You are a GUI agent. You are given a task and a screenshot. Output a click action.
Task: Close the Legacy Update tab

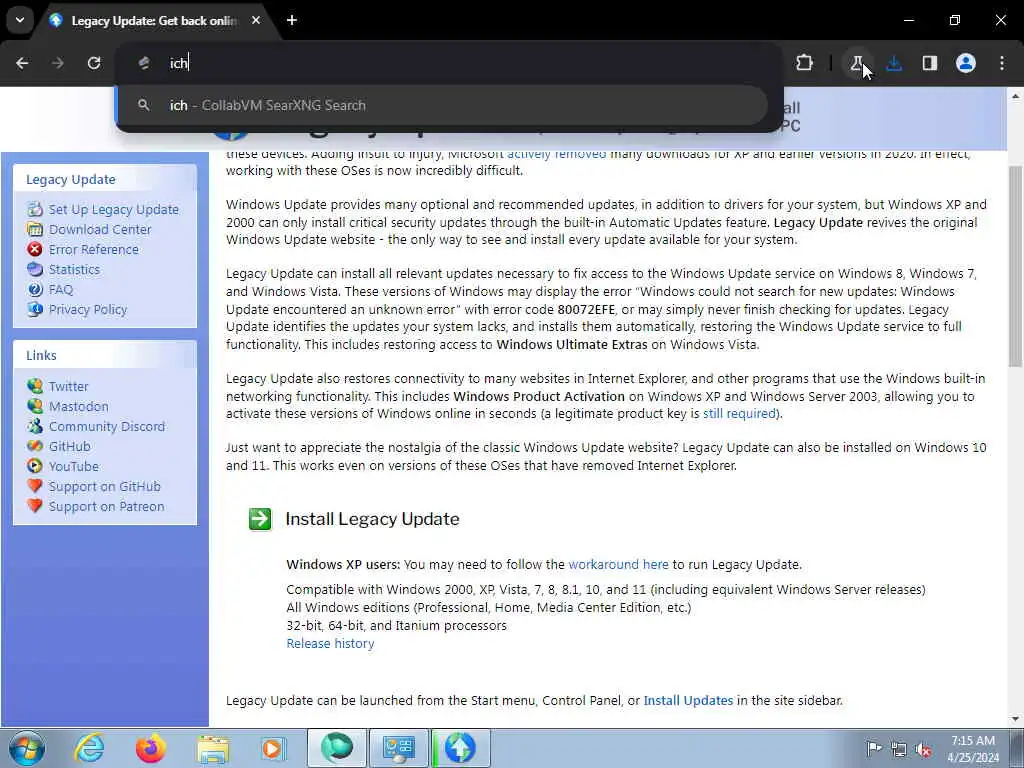click(256, 20)
